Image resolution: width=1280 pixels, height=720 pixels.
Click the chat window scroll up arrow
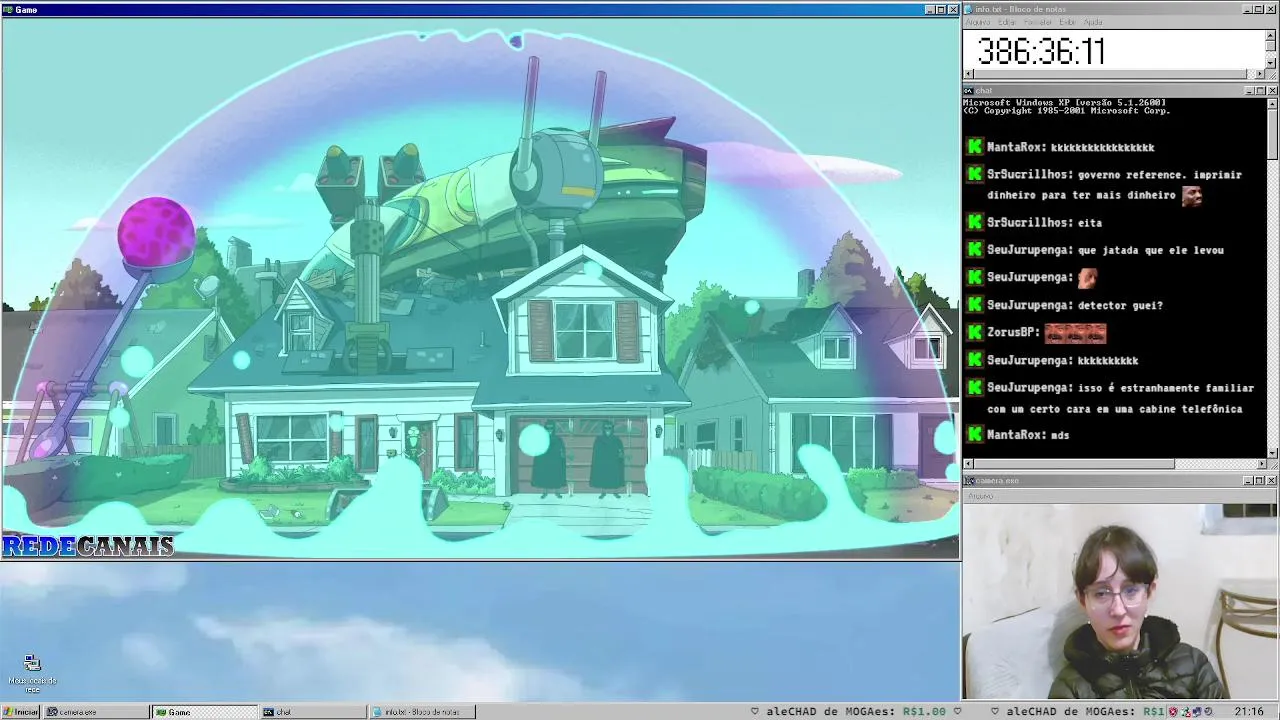[x=1272, y=102]
